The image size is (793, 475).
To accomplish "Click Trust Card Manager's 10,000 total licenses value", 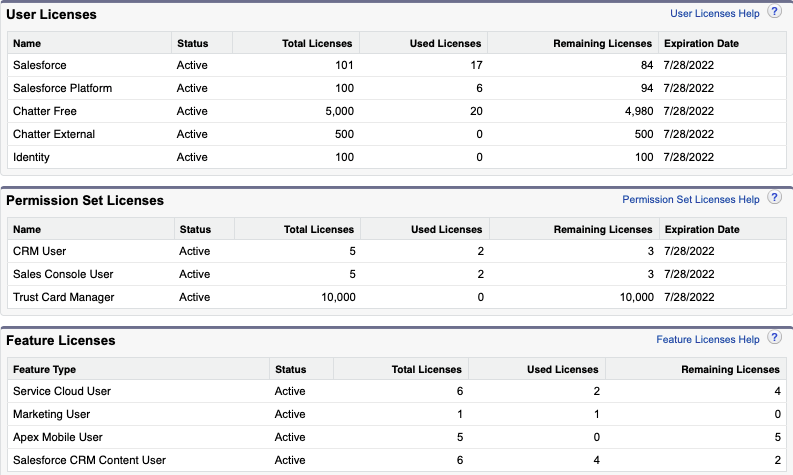I will coord(338,297).
